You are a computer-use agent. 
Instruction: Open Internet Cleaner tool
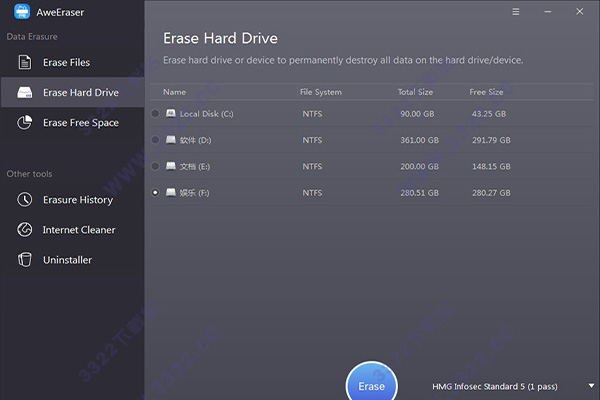point(73,230)
